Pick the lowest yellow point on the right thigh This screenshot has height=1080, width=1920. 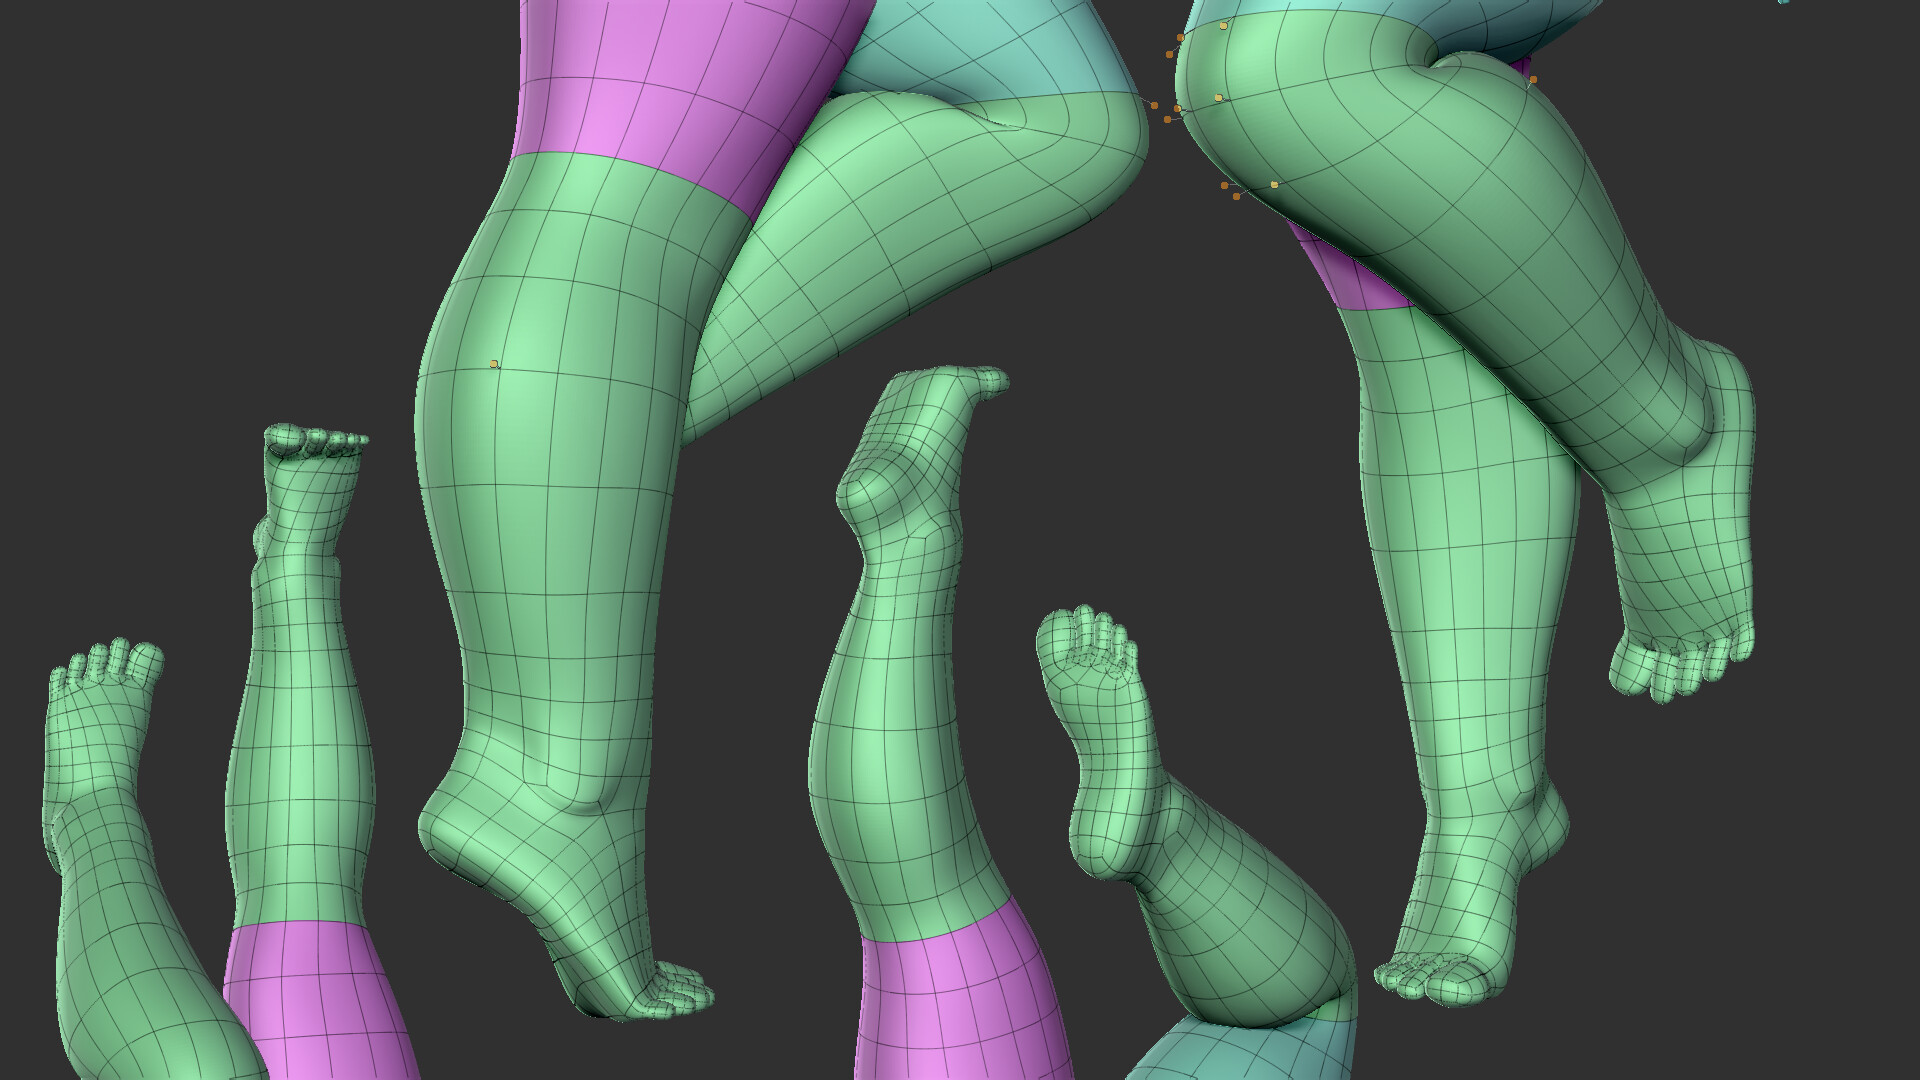coord(1274,185)
